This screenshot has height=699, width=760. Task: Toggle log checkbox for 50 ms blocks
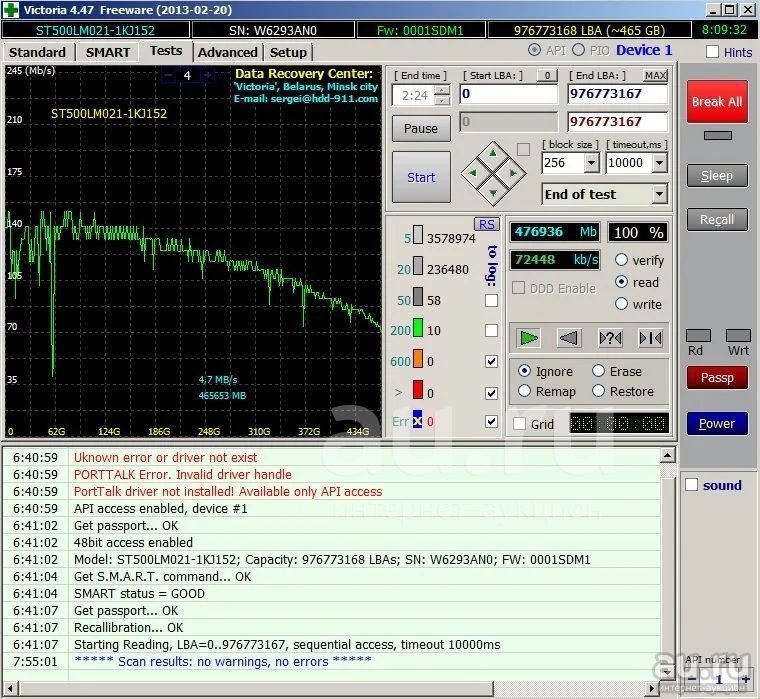click(x=491, y=301)
